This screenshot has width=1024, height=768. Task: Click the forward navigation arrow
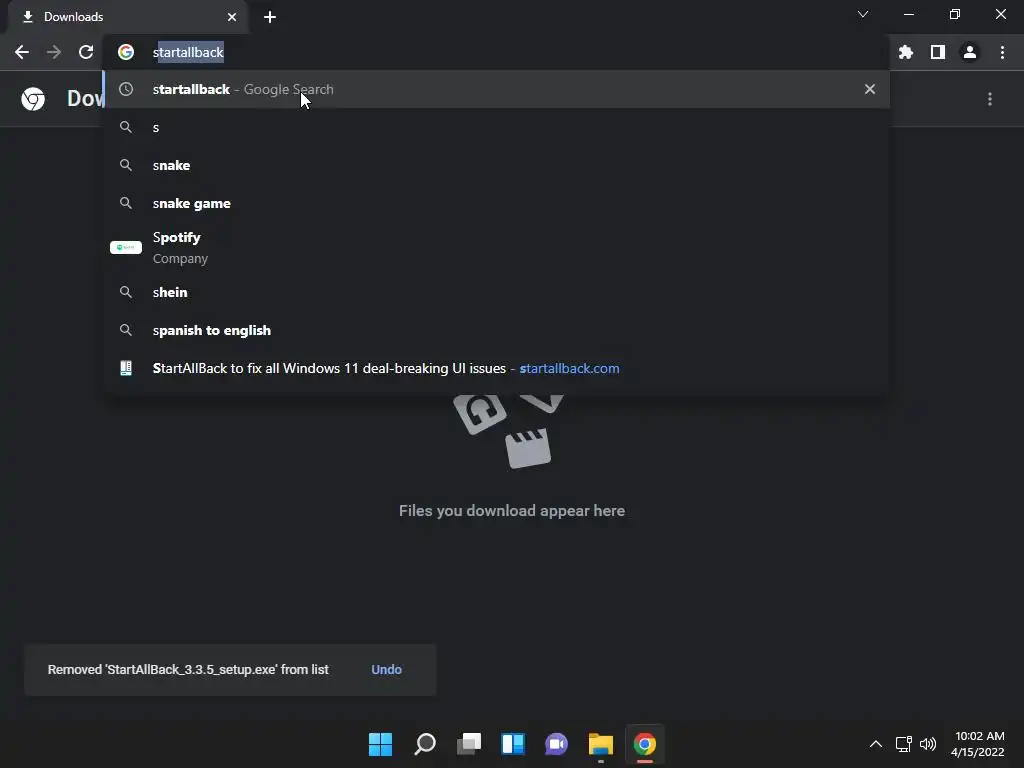click(x=54, y=52)
